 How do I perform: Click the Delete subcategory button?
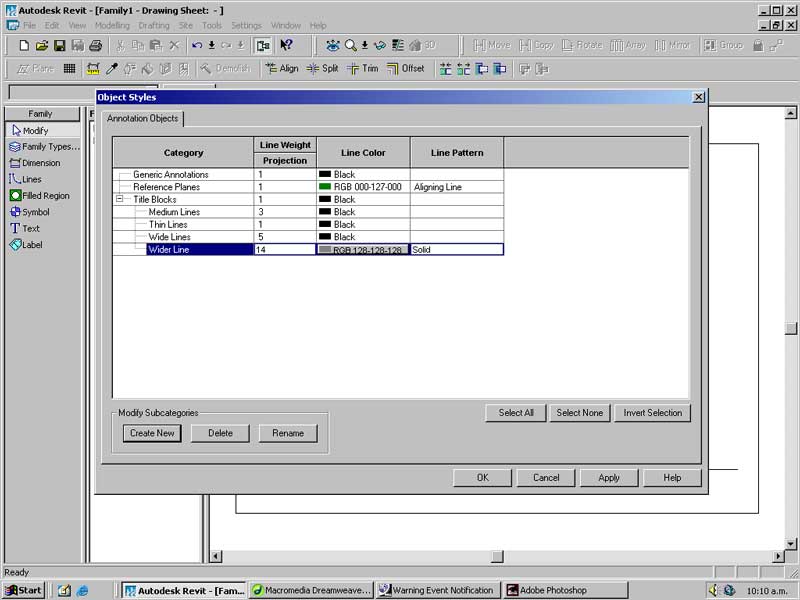point(220,433)
